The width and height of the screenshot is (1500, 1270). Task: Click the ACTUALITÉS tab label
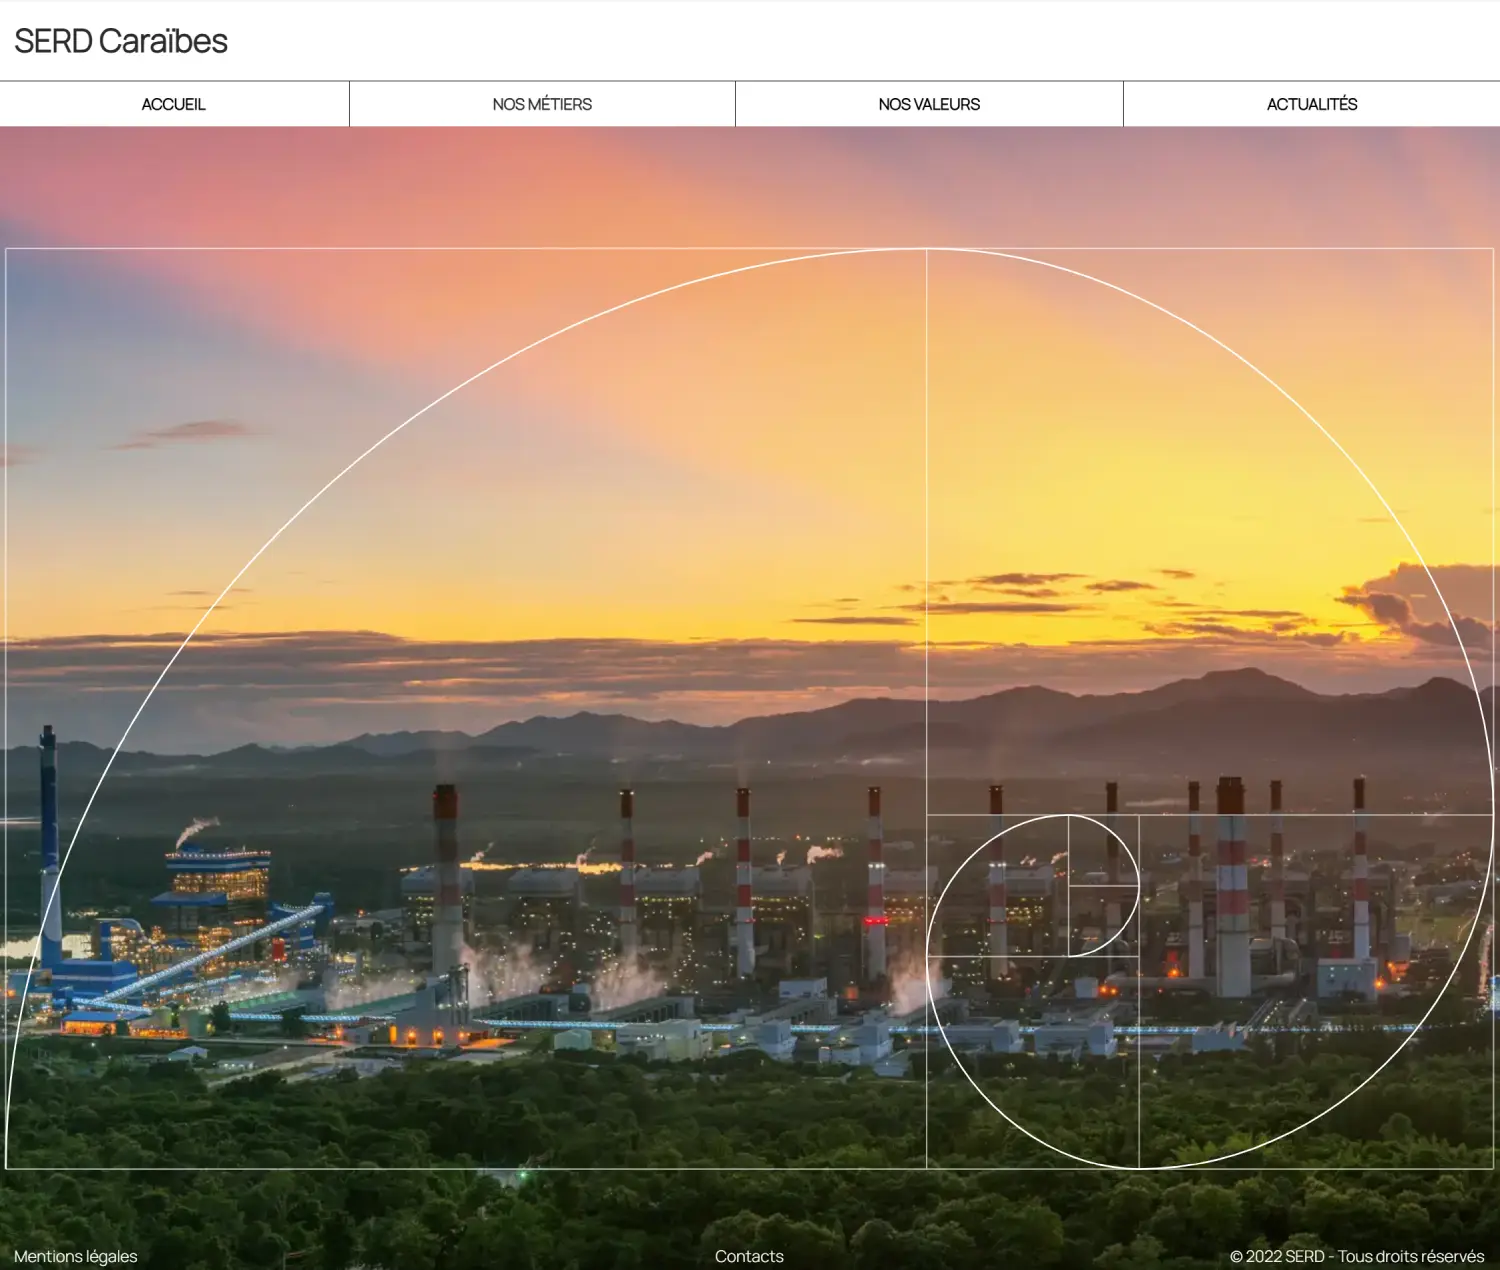pyautogui.click(x=1312, y=103)
